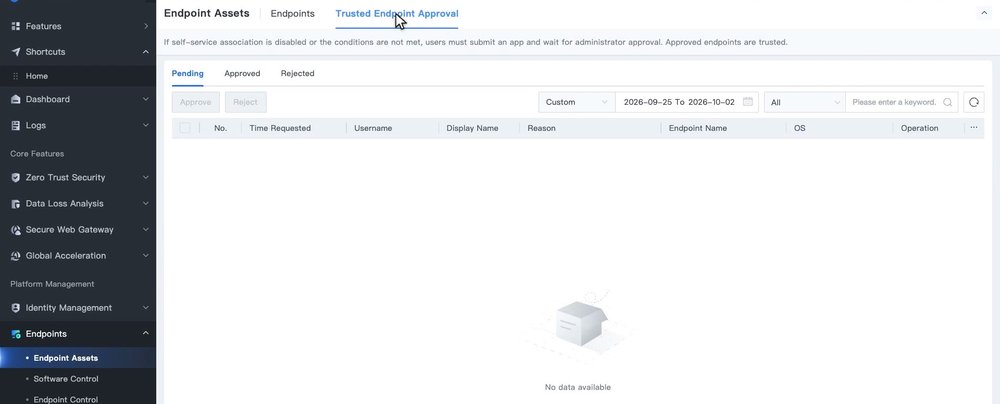Click the OS column header
Viewport: 1000px width, 404px height.
coord(800,128)
